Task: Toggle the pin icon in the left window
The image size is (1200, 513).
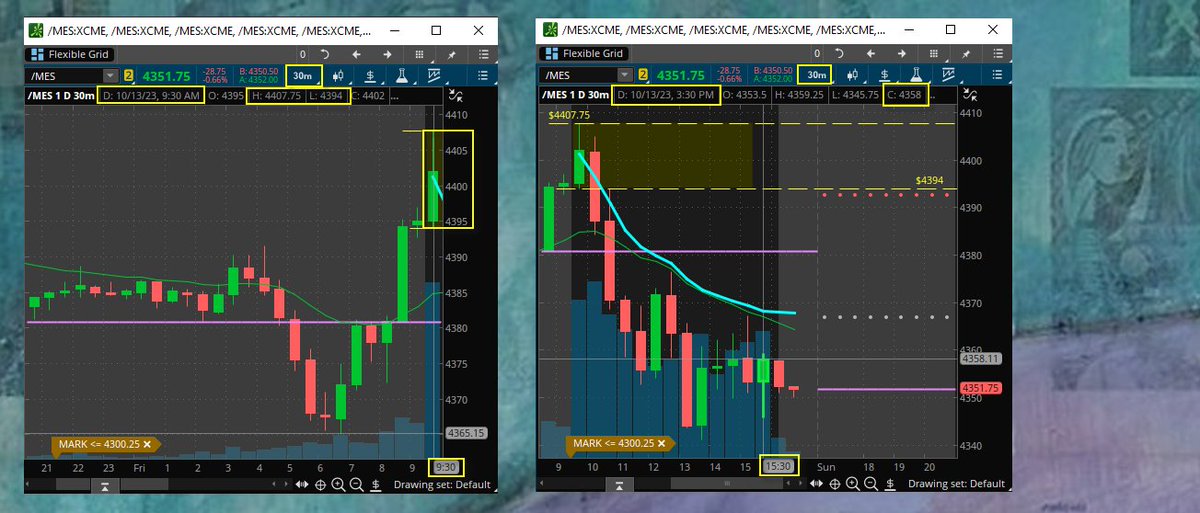Action: (x=453, y=54)
